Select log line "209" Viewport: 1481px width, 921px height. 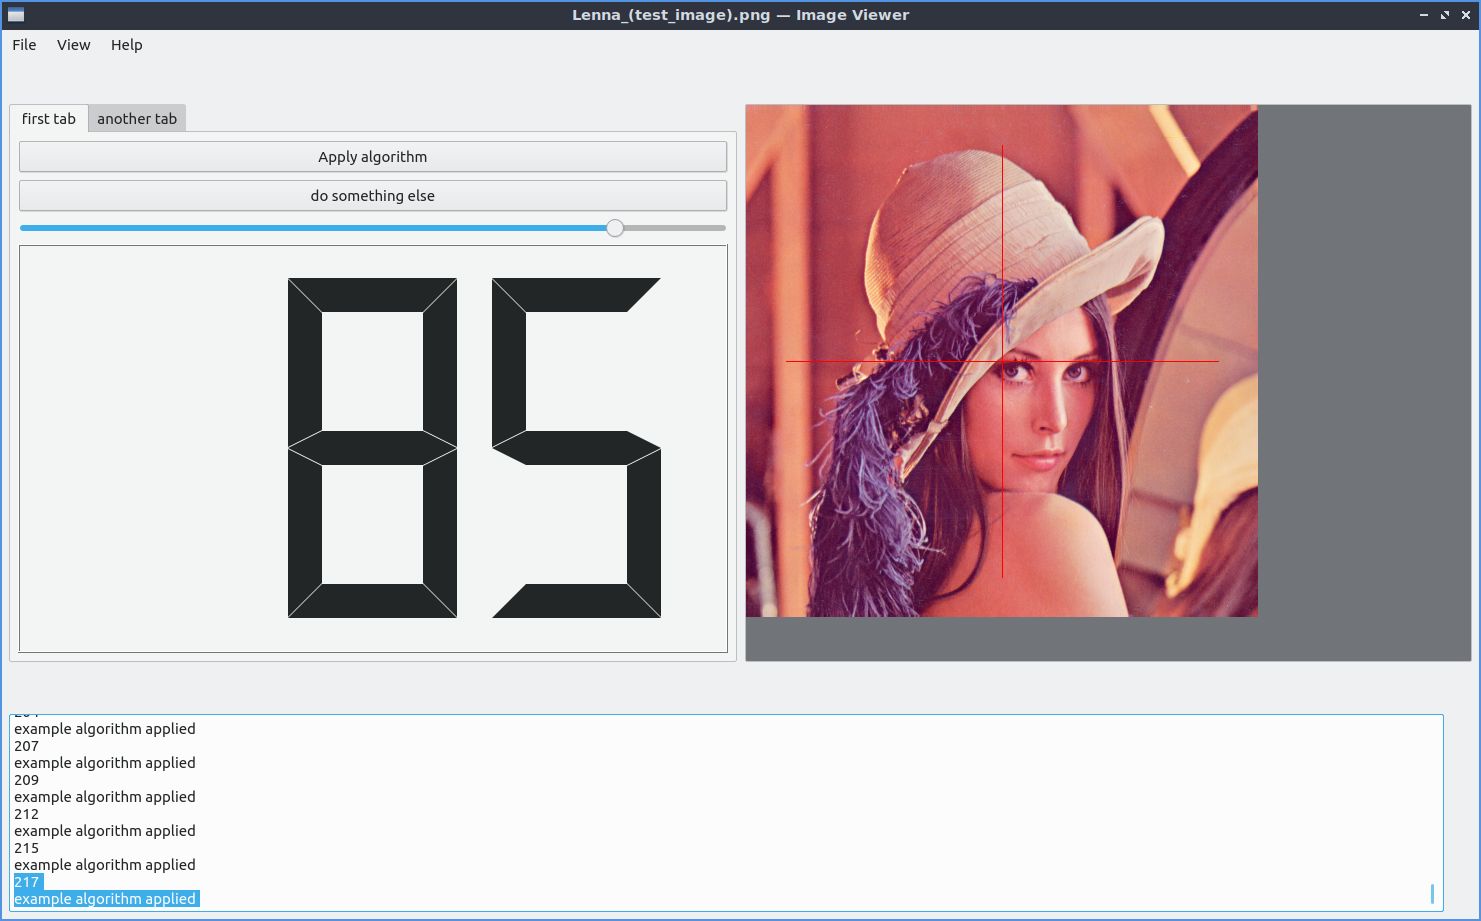27,780
